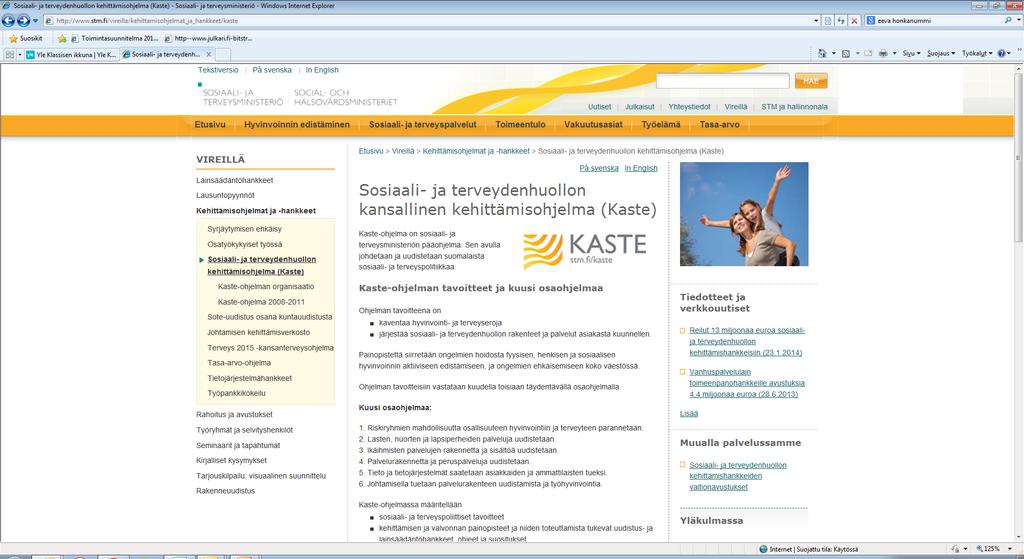The width and height of the screenshot is (1024, 559).
Task: Click the magnifier icon in the browser search box
Action: pos(1008,21)
